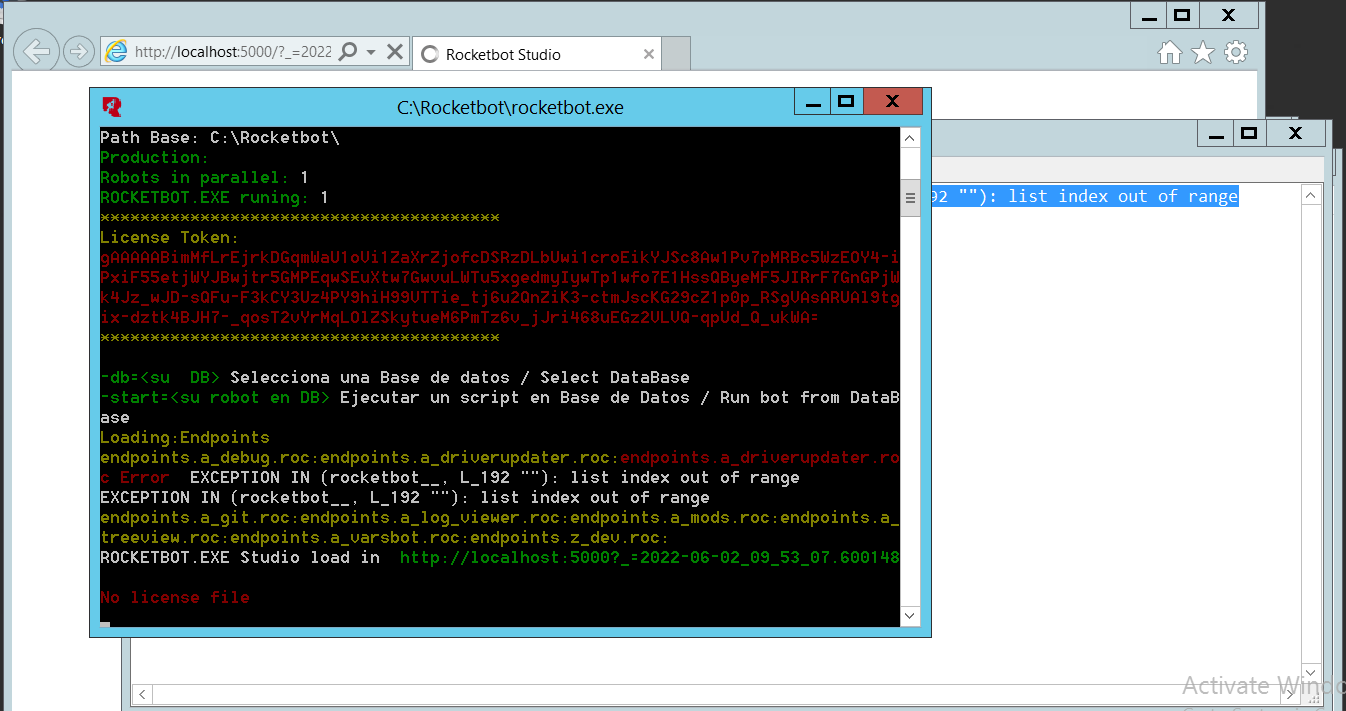
Task: Click the search magnifier in the address bar
Action: pyautogui.click(x=348, y=52)
